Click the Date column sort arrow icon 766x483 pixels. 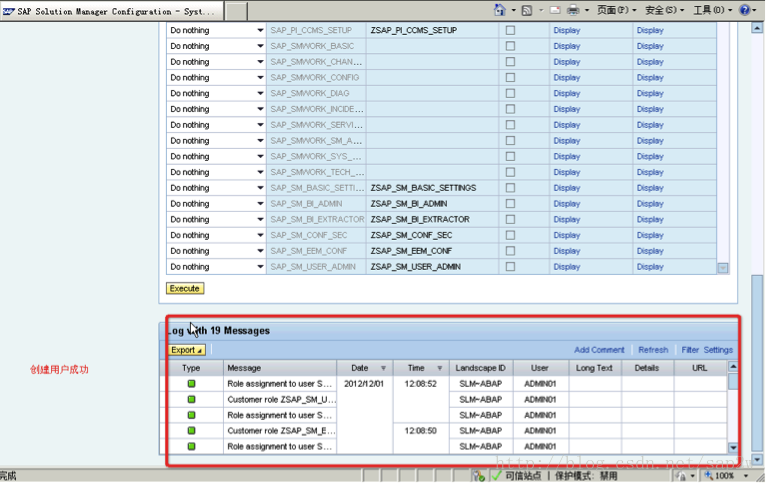tap(383, 368)
